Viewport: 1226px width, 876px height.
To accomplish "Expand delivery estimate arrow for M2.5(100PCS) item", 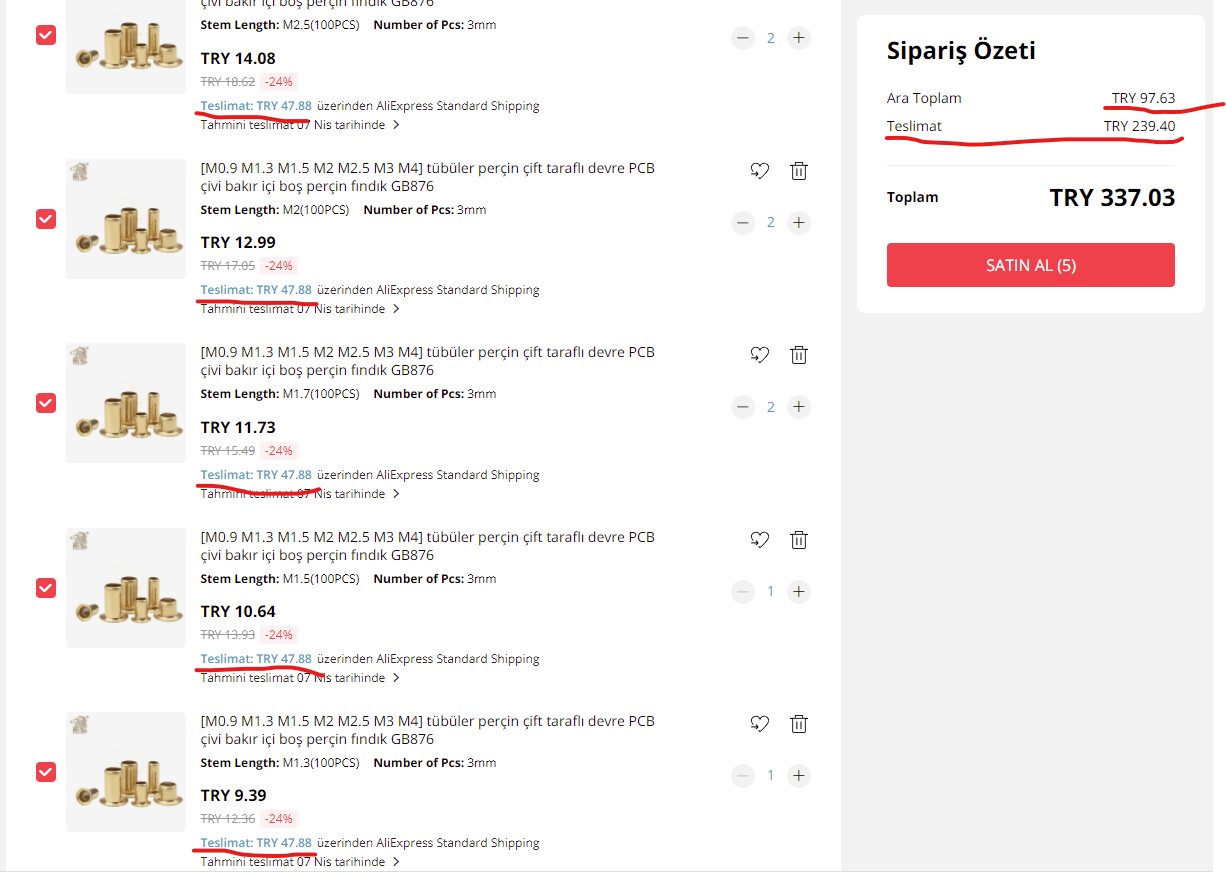I will coord(396,125).
